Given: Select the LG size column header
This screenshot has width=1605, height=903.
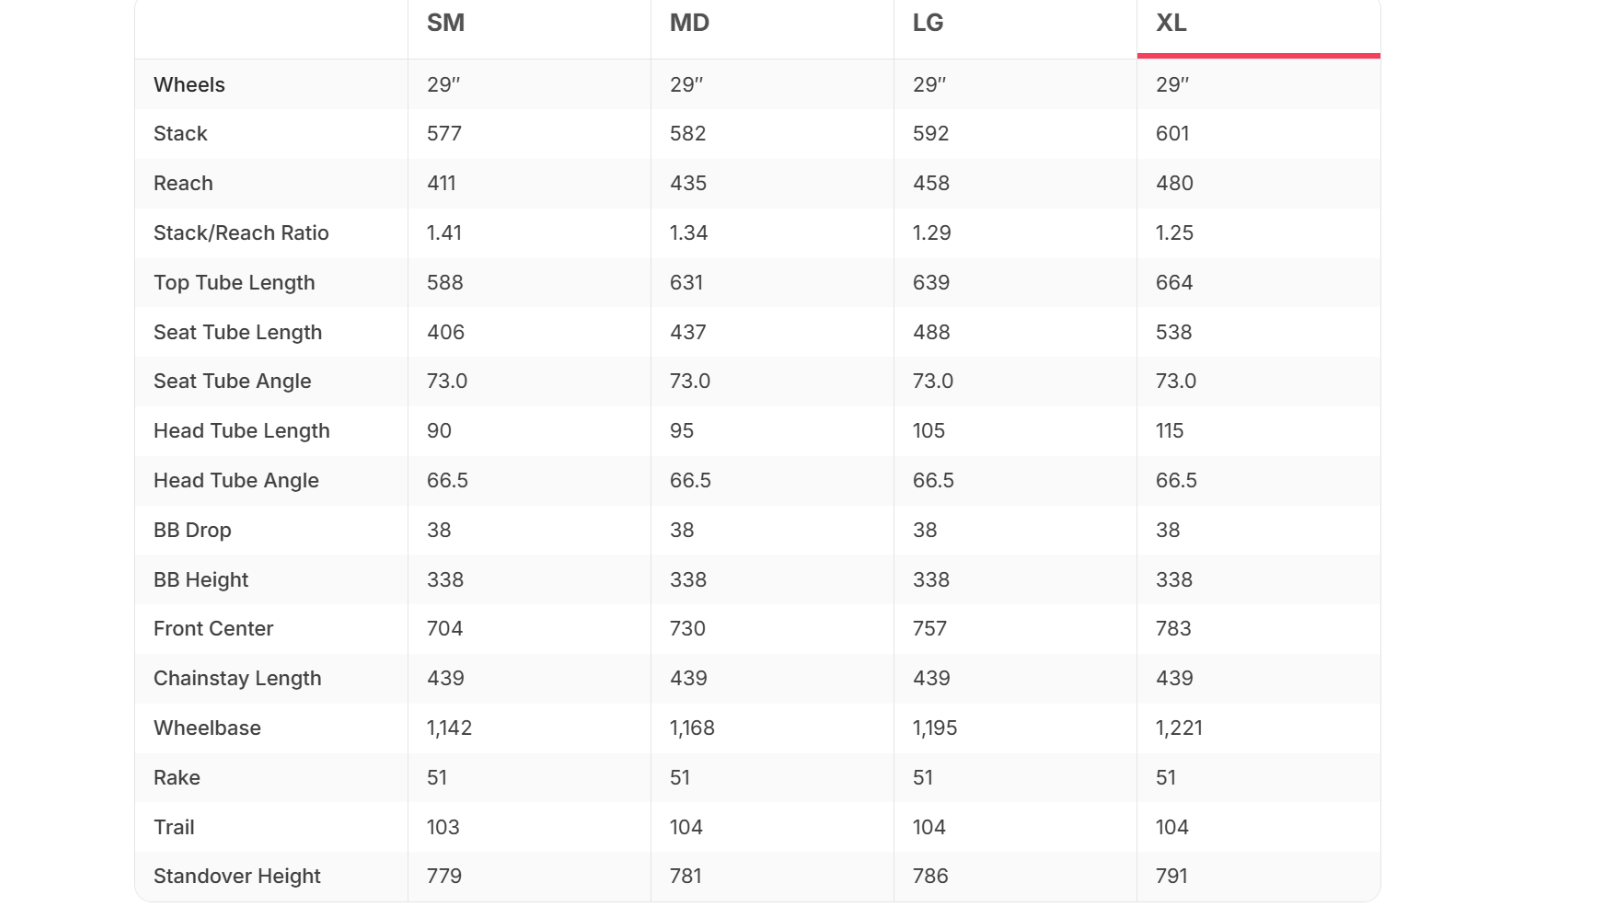Looking at the screenshot, I should [928, 23].
